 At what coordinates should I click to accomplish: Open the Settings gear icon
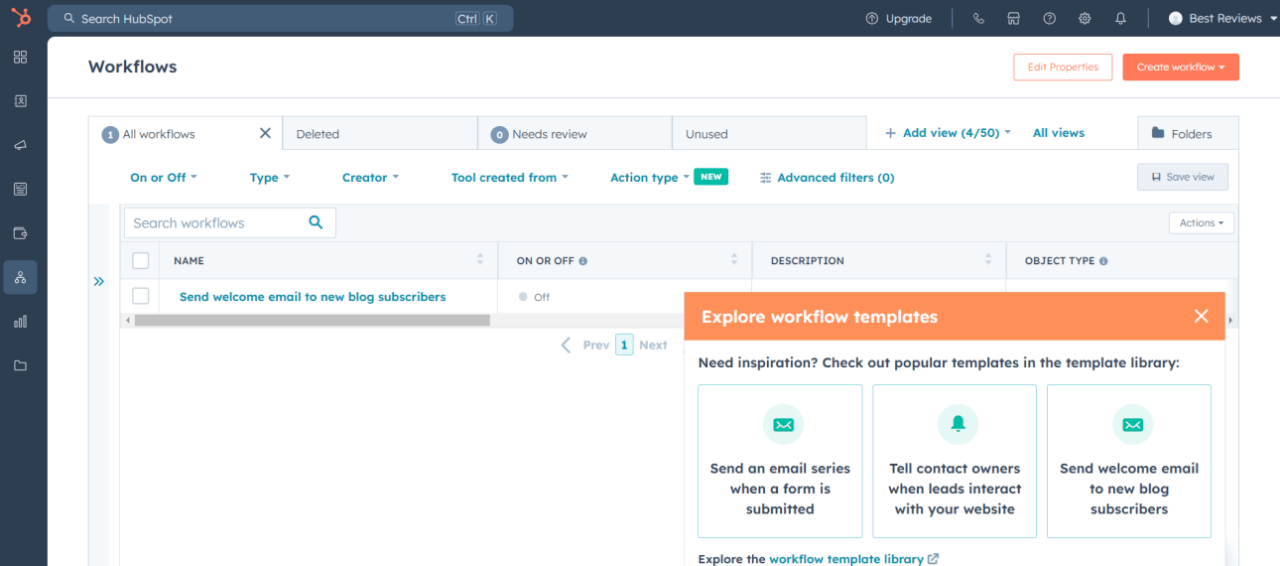1085,18
